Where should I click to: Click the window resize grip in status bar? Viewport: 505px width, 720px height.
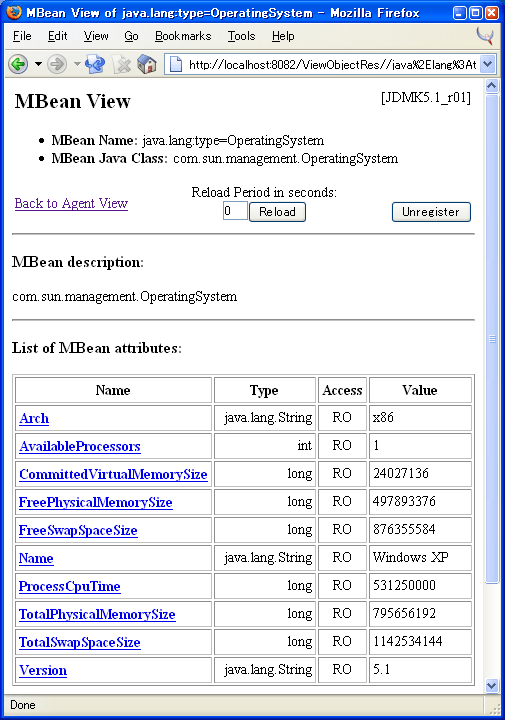tap(494, 708)
